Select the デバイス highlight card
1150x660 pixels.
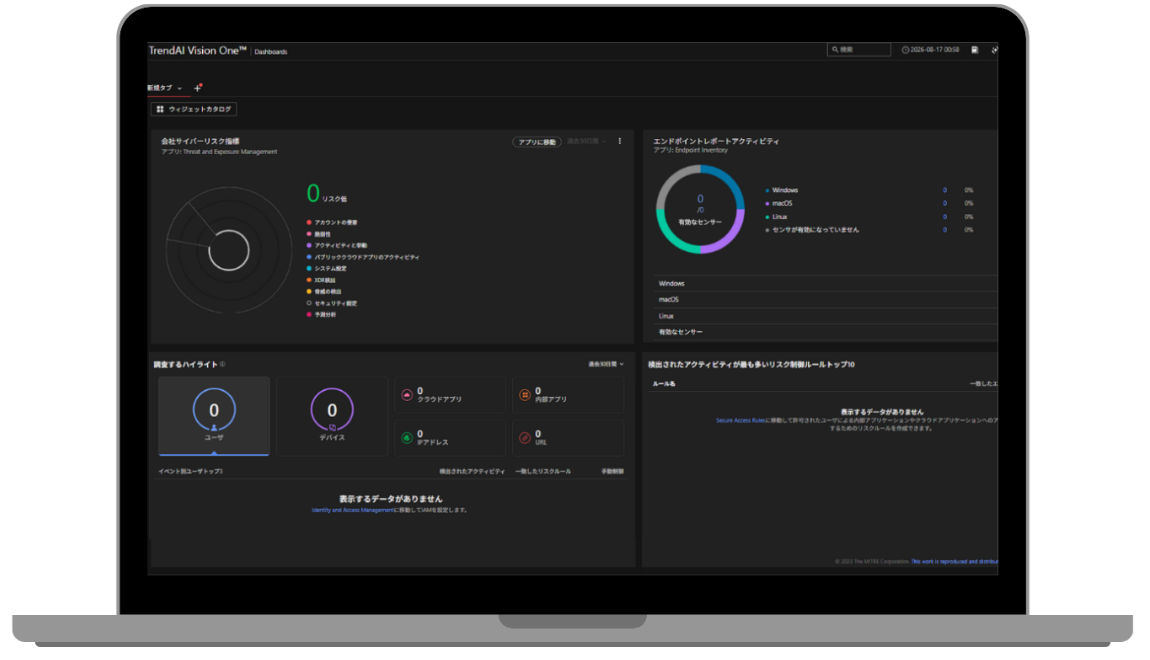tap(332, 416)
